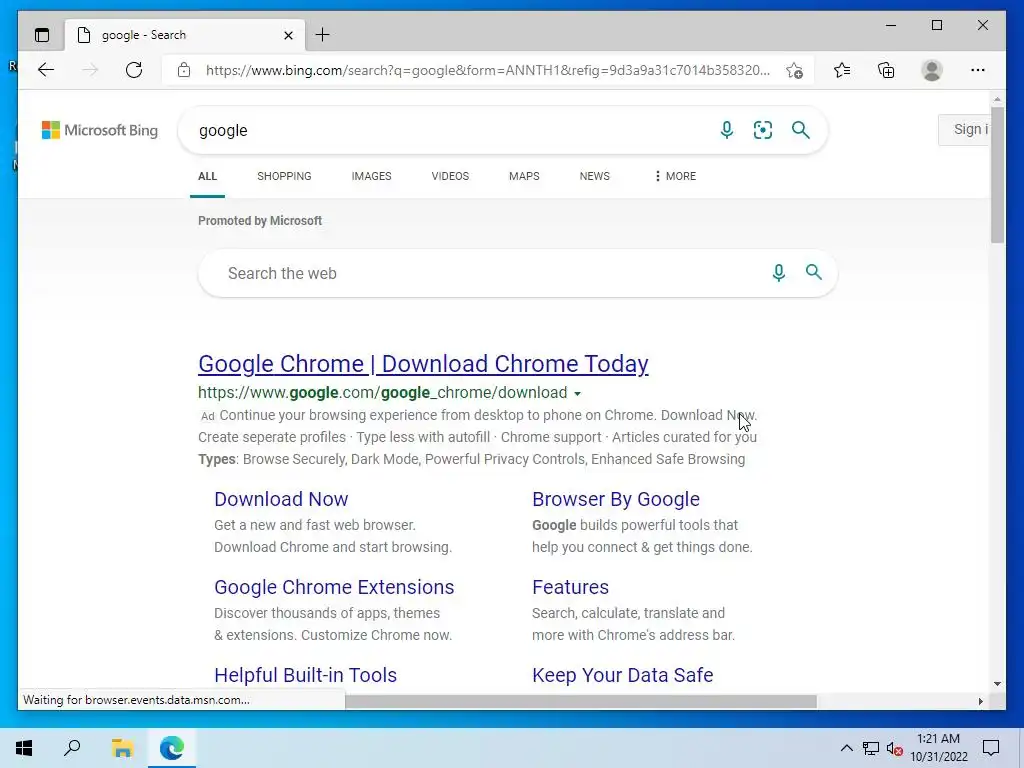Open the browser profile avatar
Image resolution: width=1024 pixels, height=768 pixels.
pyautogui.click(x=932, y=70)
